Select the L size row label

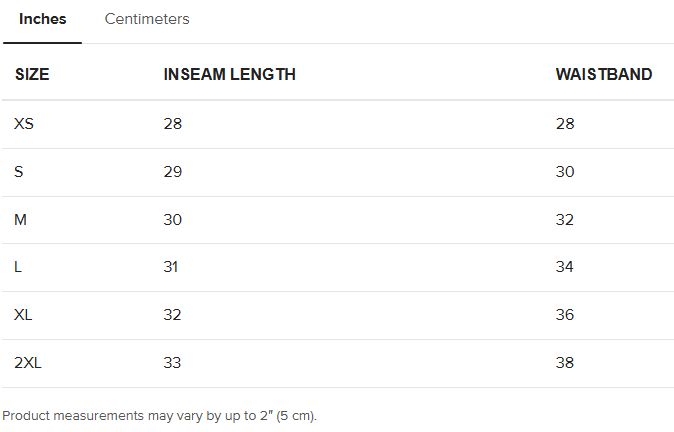[18, 267]
